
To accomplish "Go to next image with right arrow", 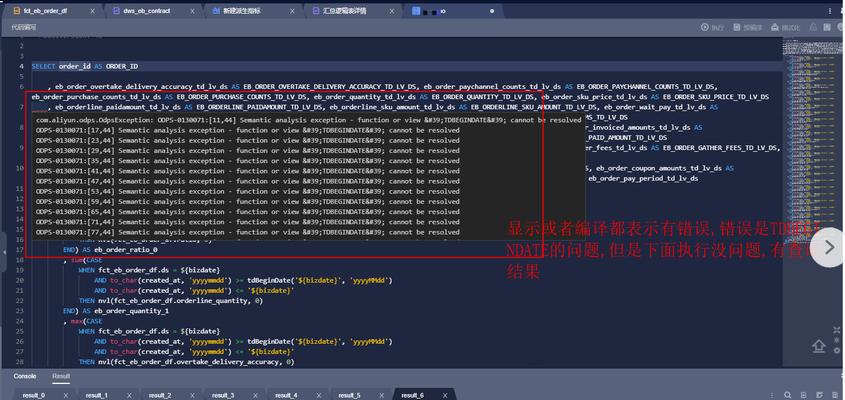I will 830,247.
